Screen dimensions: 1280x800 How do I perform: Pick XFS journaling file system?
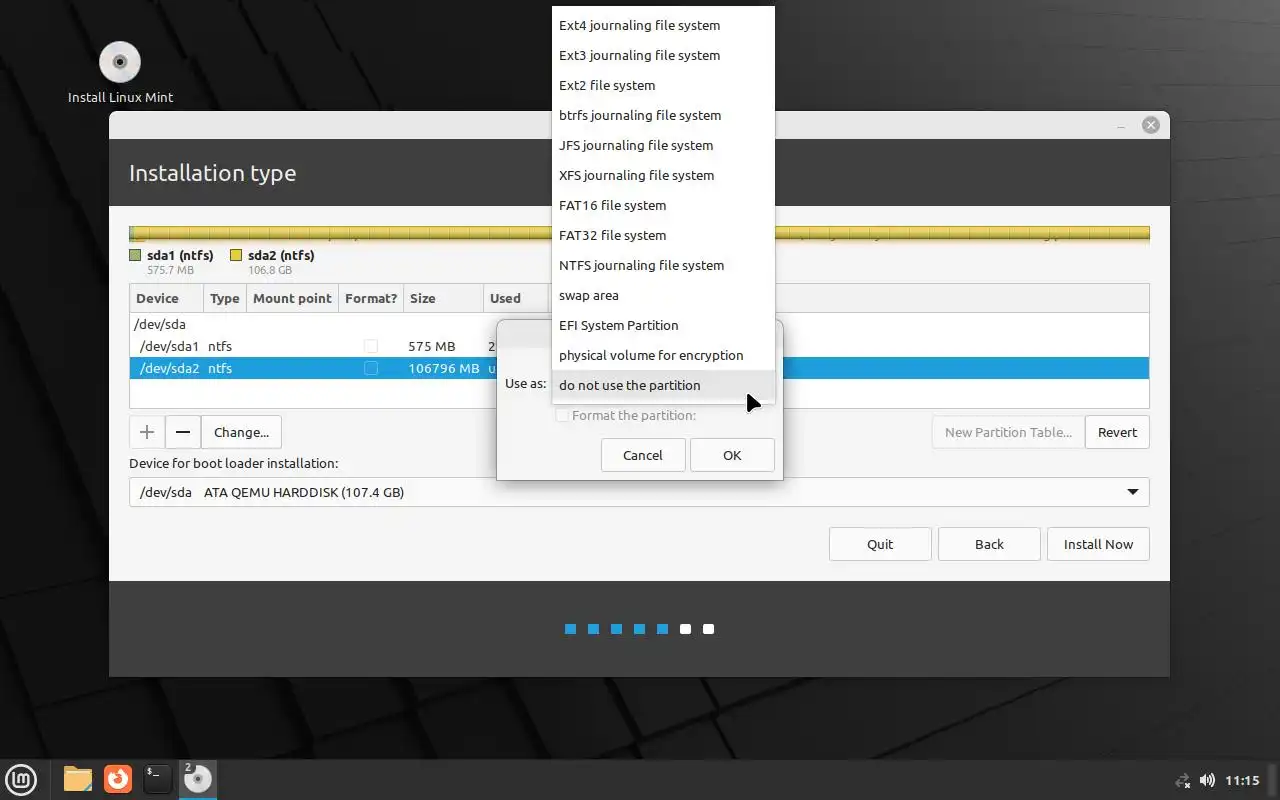663,175
